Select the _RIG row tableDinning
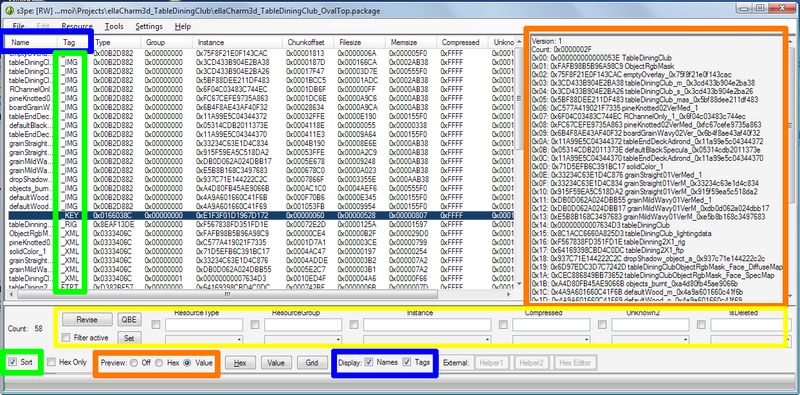The image size is (800, 395). point(261,224)
